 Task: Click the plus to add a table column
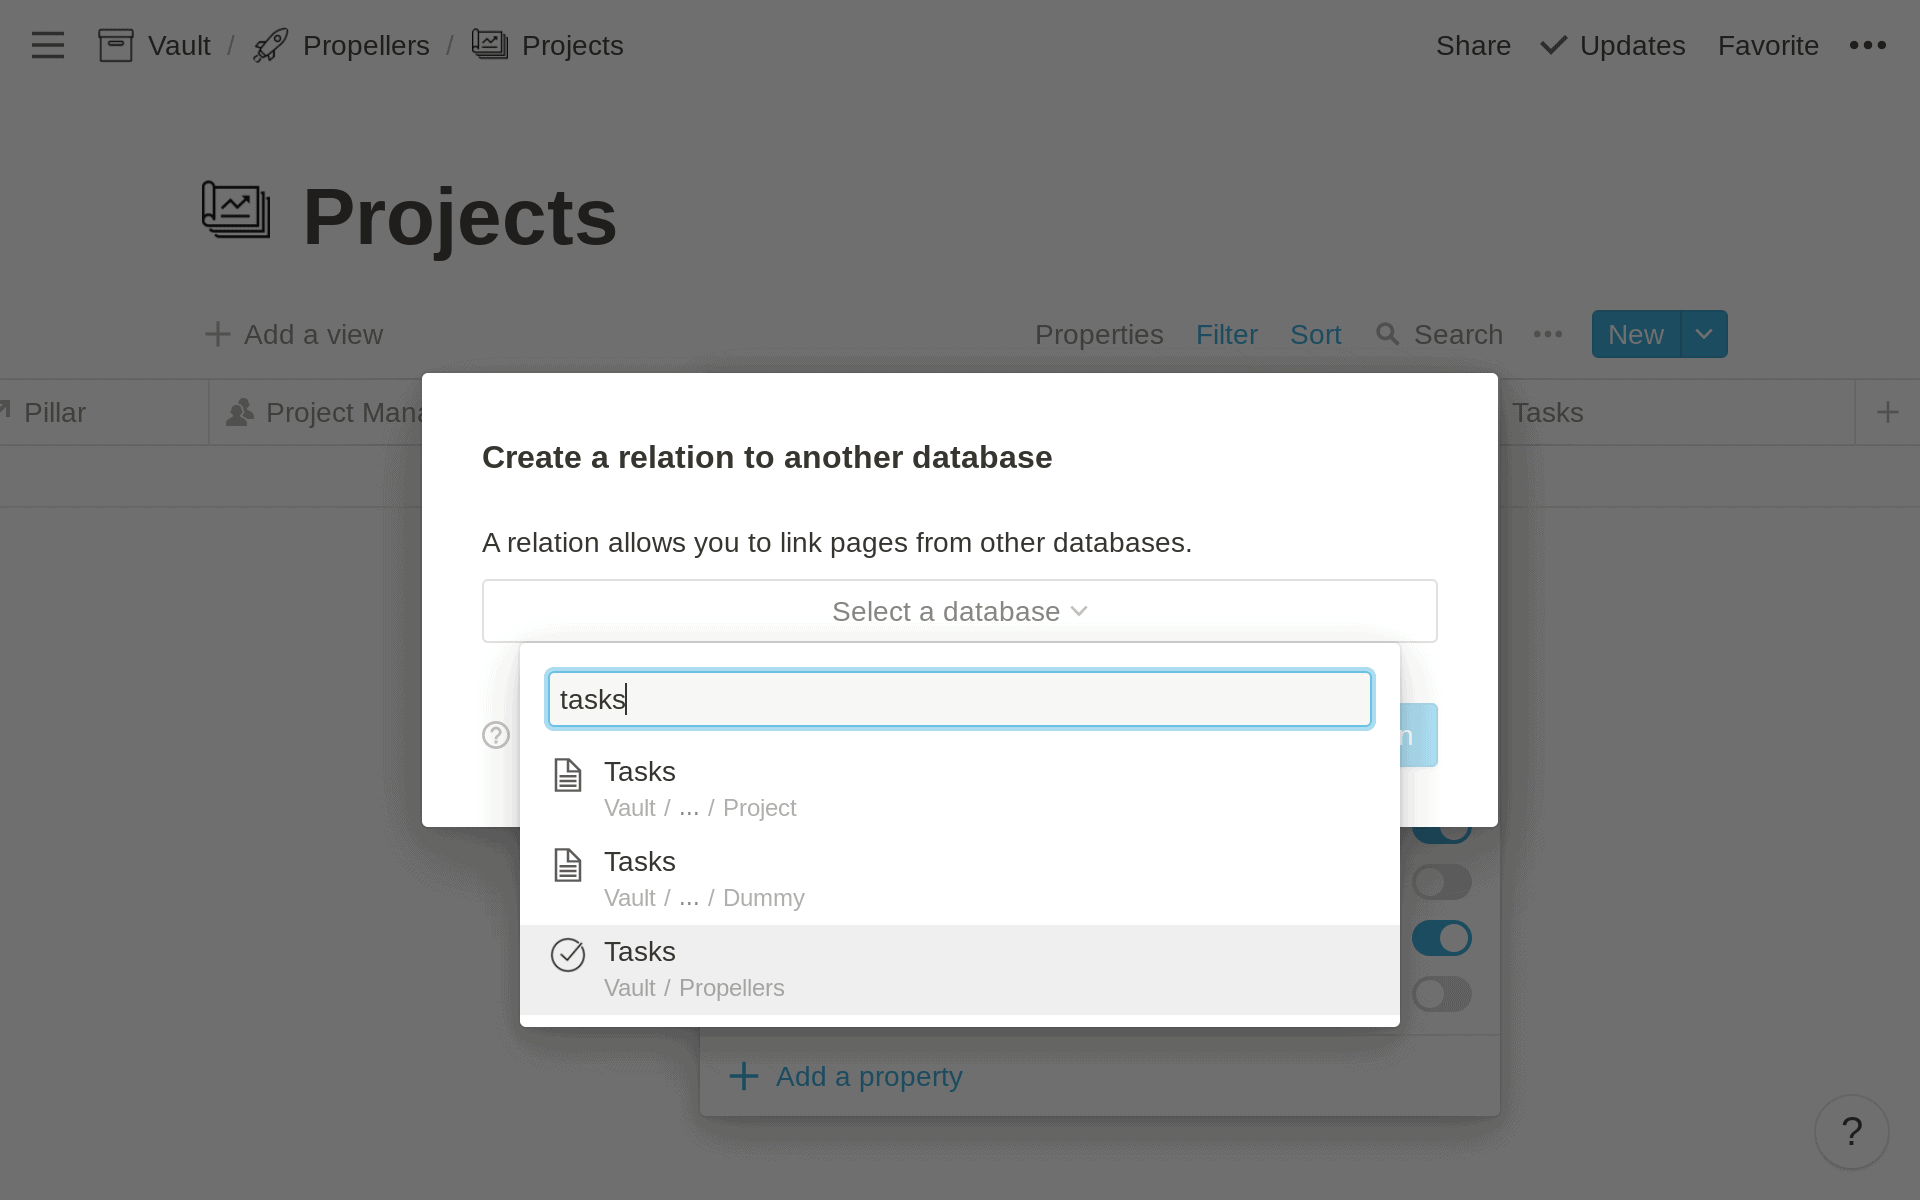pyautogui.click(x=1888, y=411)
